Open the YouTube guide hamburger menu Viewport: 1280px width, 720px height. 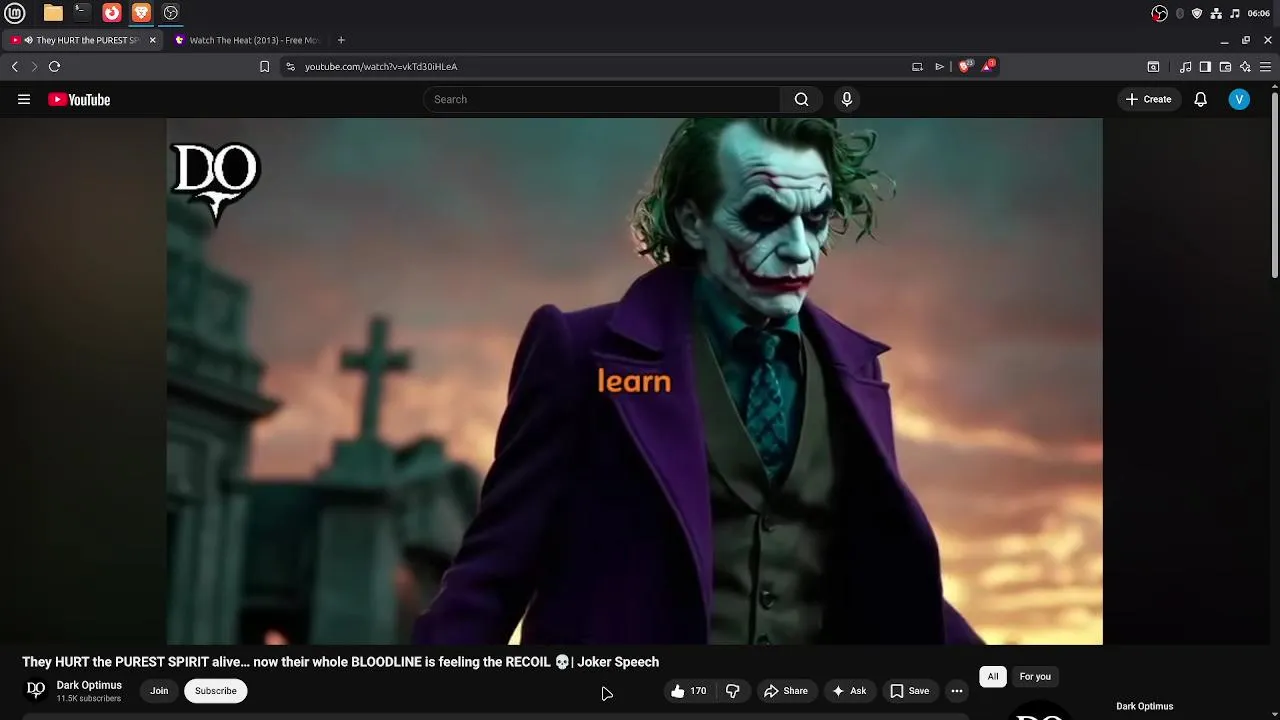click(24, 99)
